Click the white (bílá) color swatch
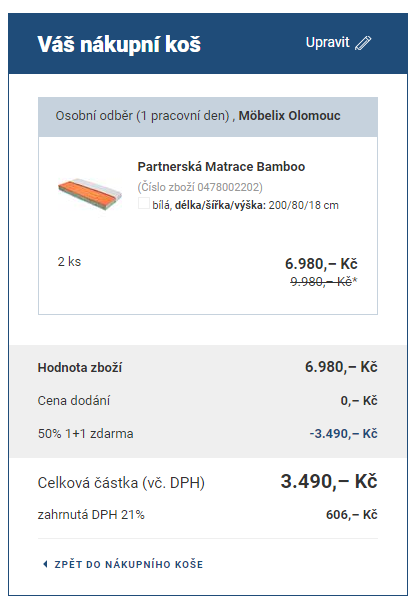The image size is (420, 609). click(144, 203)
